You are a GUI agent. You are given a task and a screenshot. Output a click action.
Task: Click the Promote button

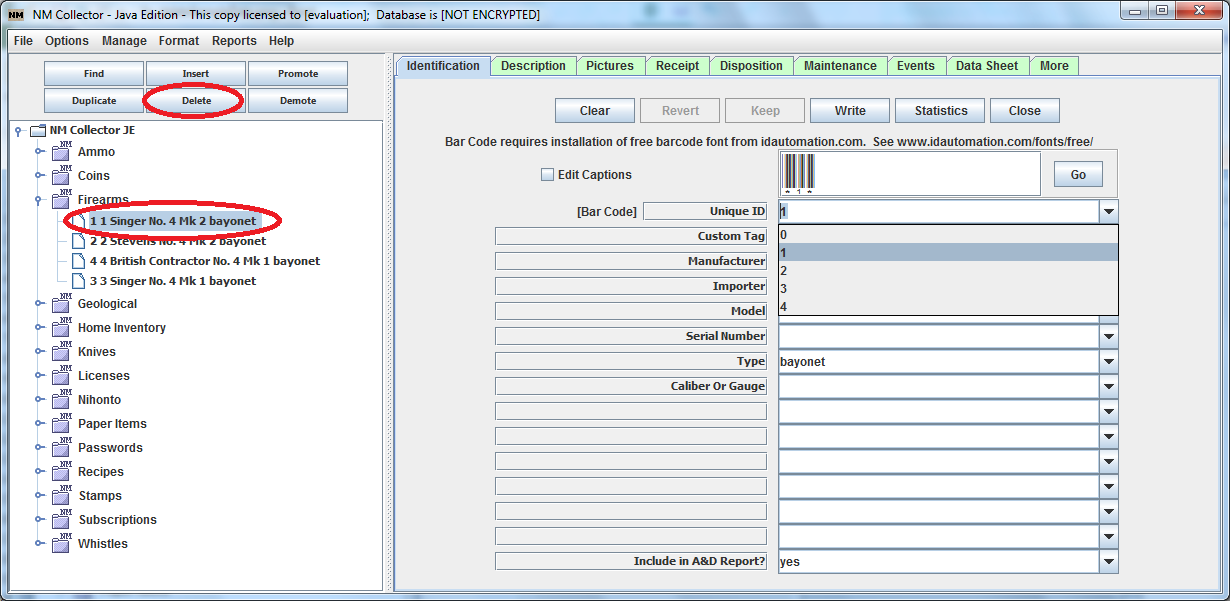coord(297,73)
